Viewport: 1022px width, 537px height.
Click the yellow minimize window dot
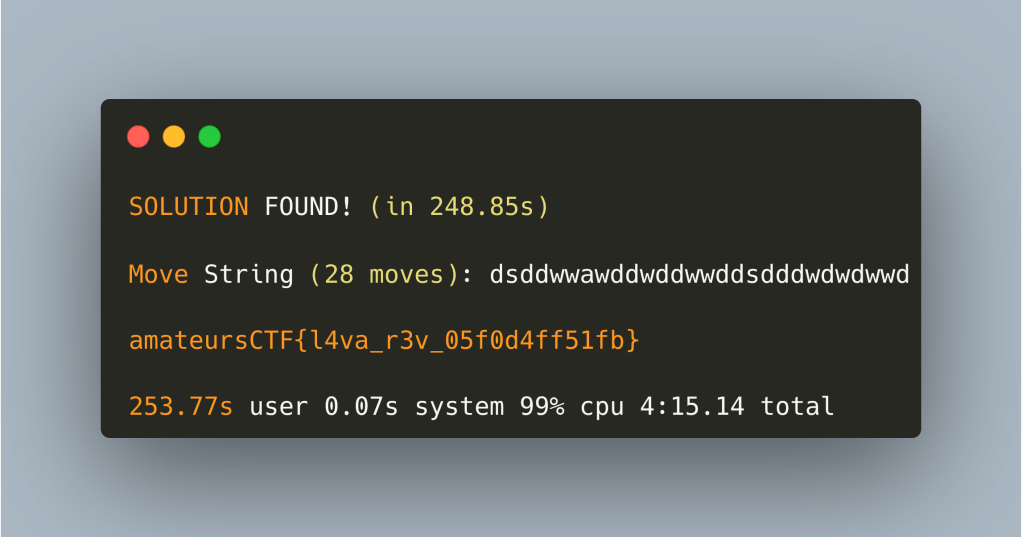(x=174, y=137)
